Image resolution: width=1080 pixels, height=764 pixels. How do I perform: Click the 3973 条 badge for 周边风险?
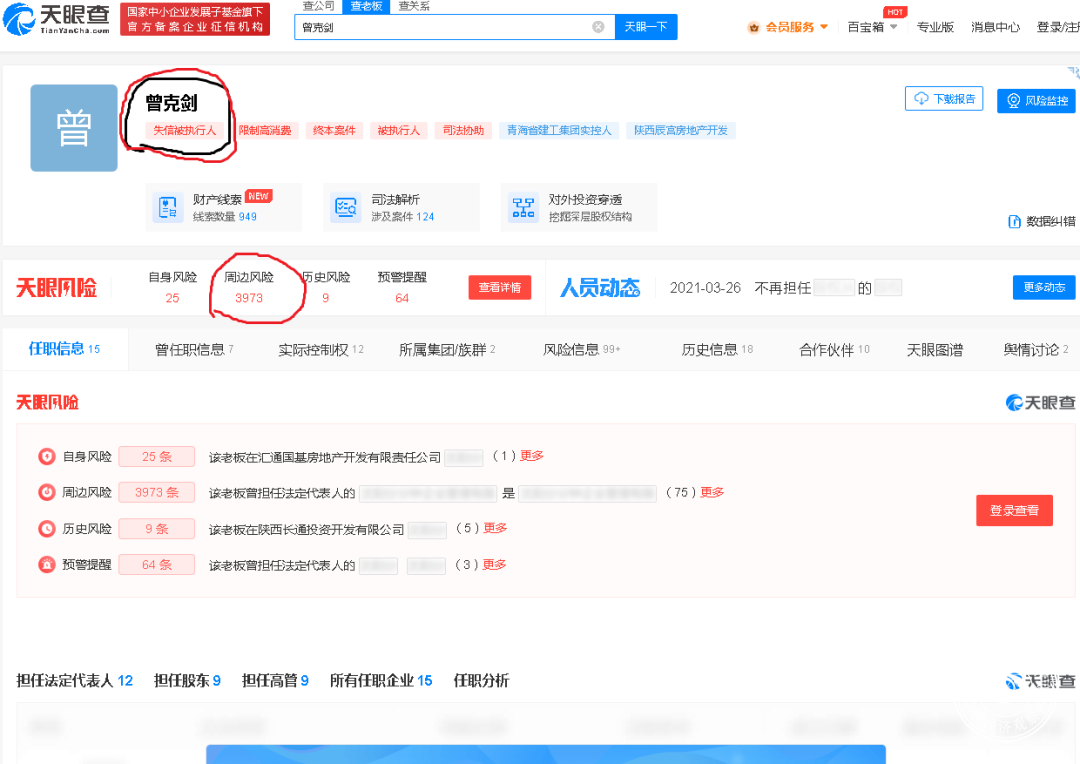(157, 492)
